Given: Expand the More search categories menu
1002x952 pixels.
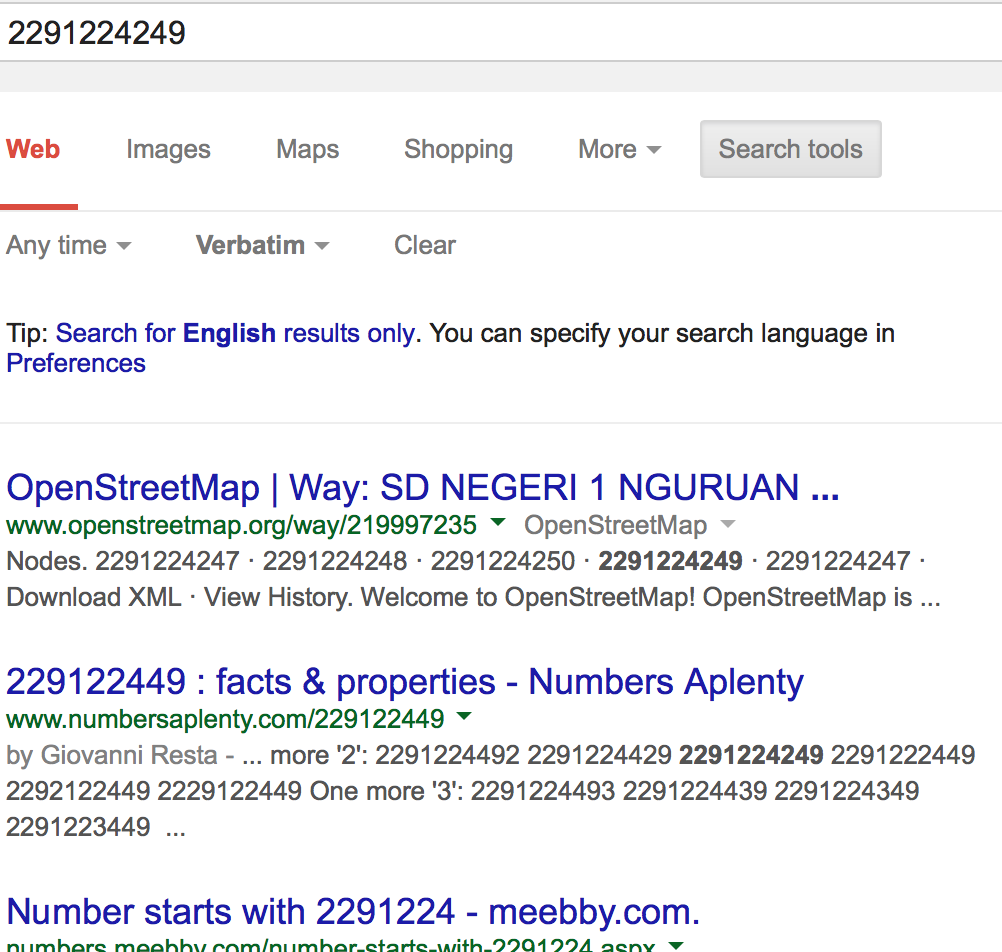Looking at the screenshot, I should click(619, 150).
